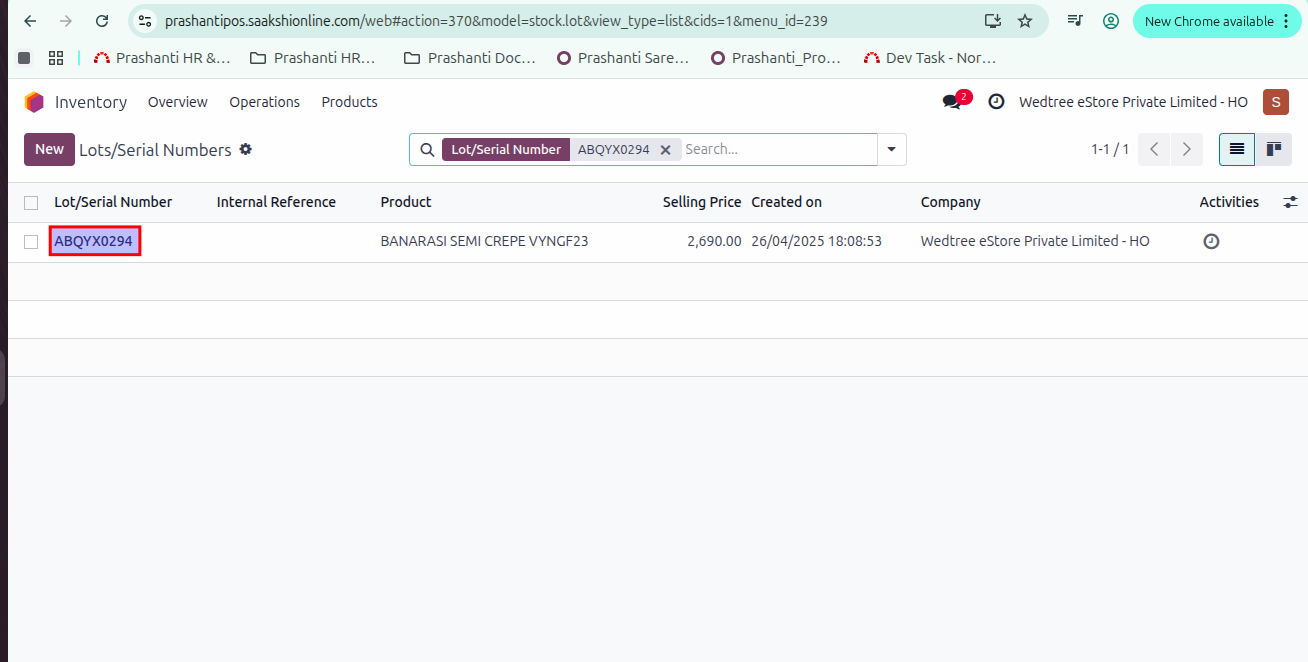The width and height of the screenshot is (1308, 662).
Task: Remove the ABQYX0294 search filter with X
Action: [x=665, y=150]
